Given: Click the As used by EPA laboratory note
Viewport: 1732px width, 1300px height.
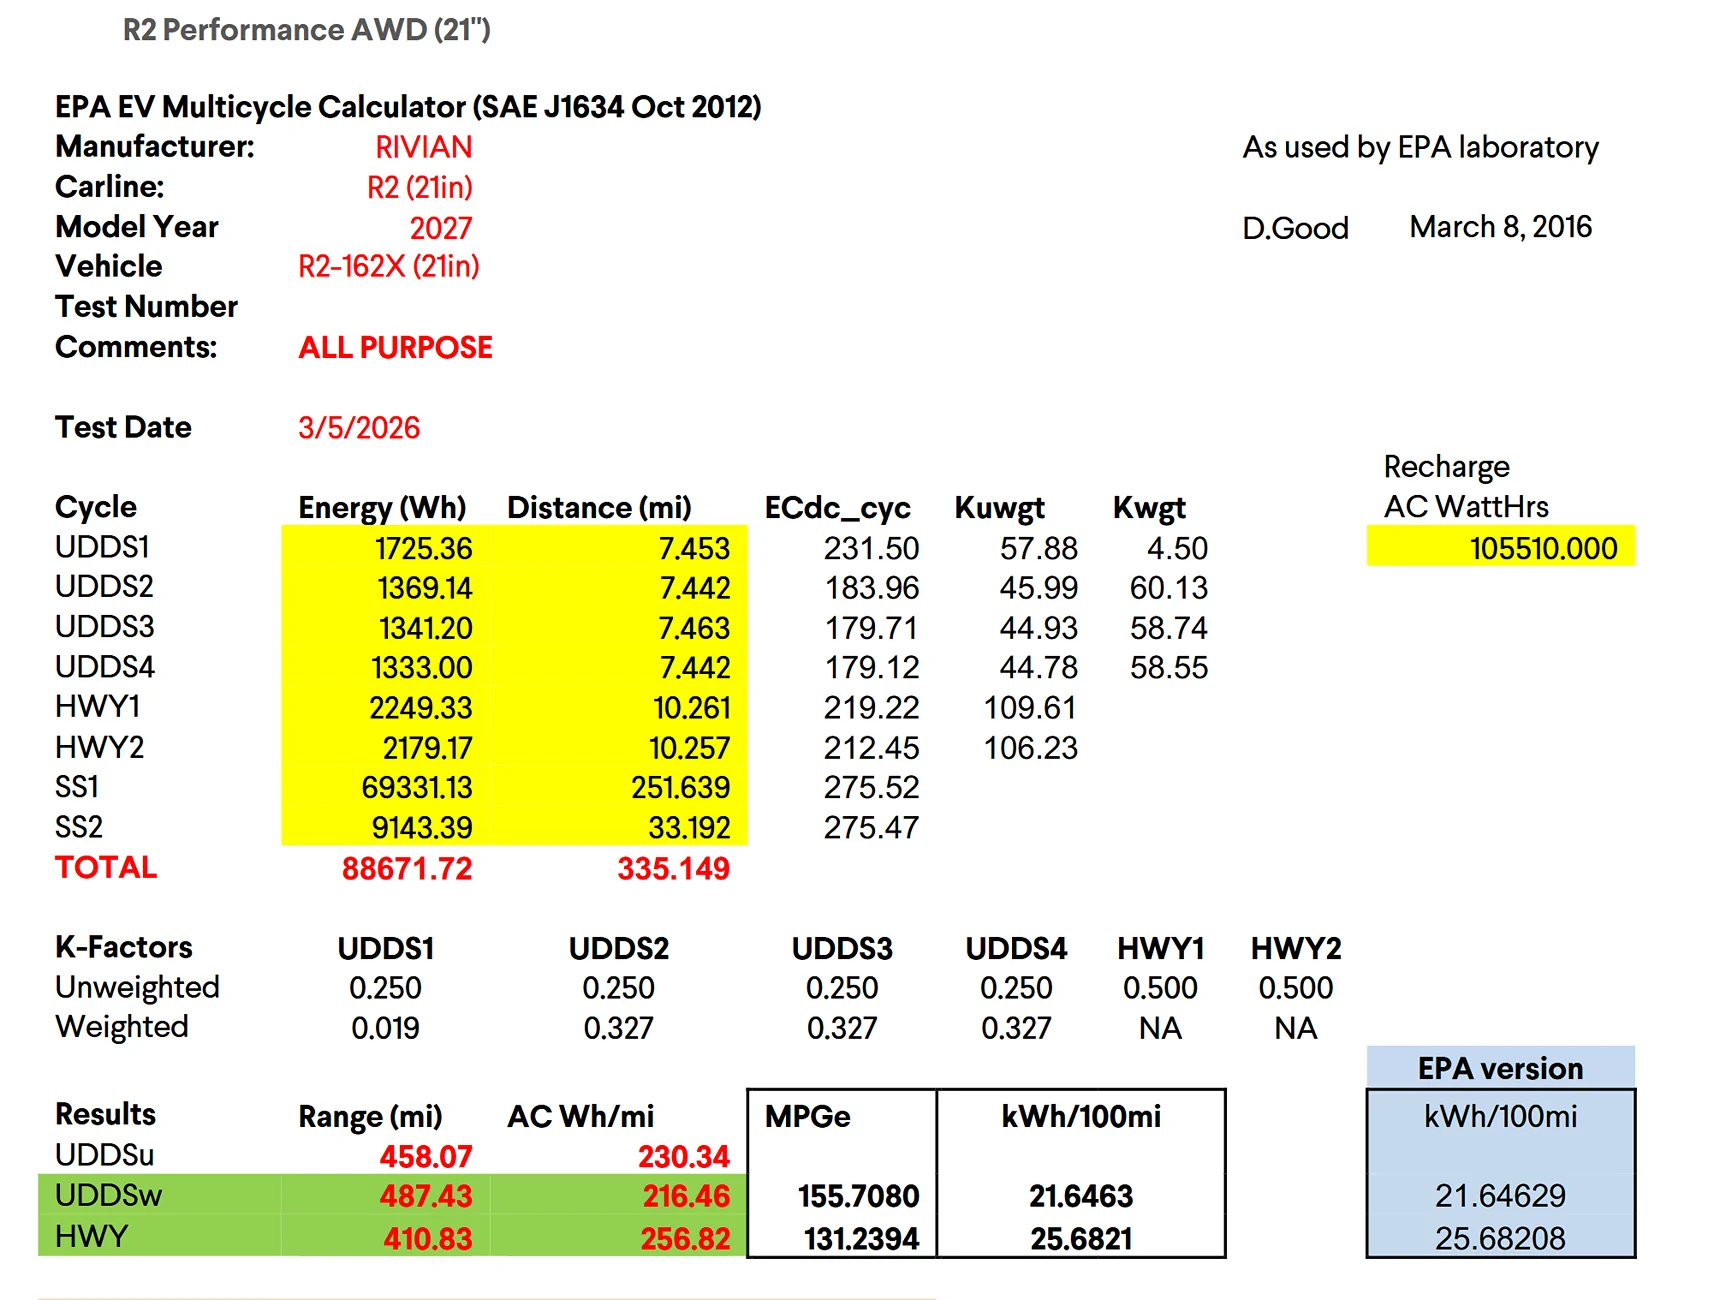Looking at the screenshot, I should (x=1420, y=147).
